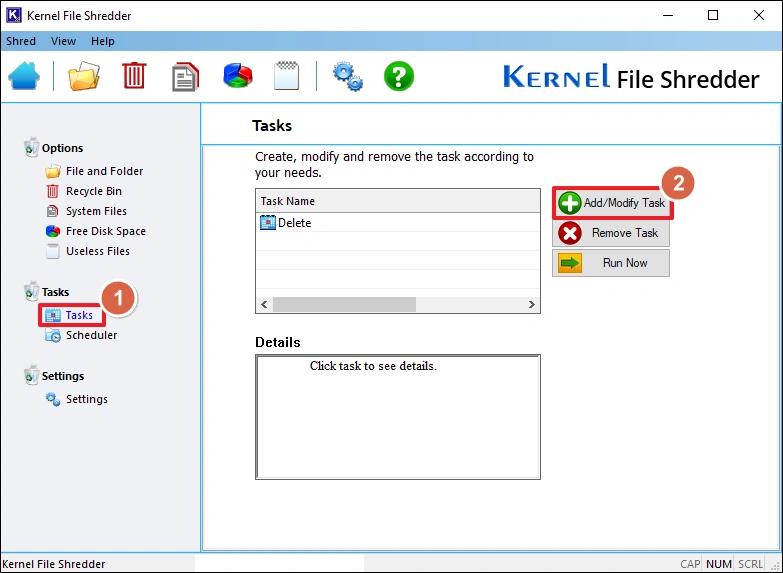Screen dimensions: 783x573
Task: Open the Settings gears toolbar icon
Action: (347, 77)
